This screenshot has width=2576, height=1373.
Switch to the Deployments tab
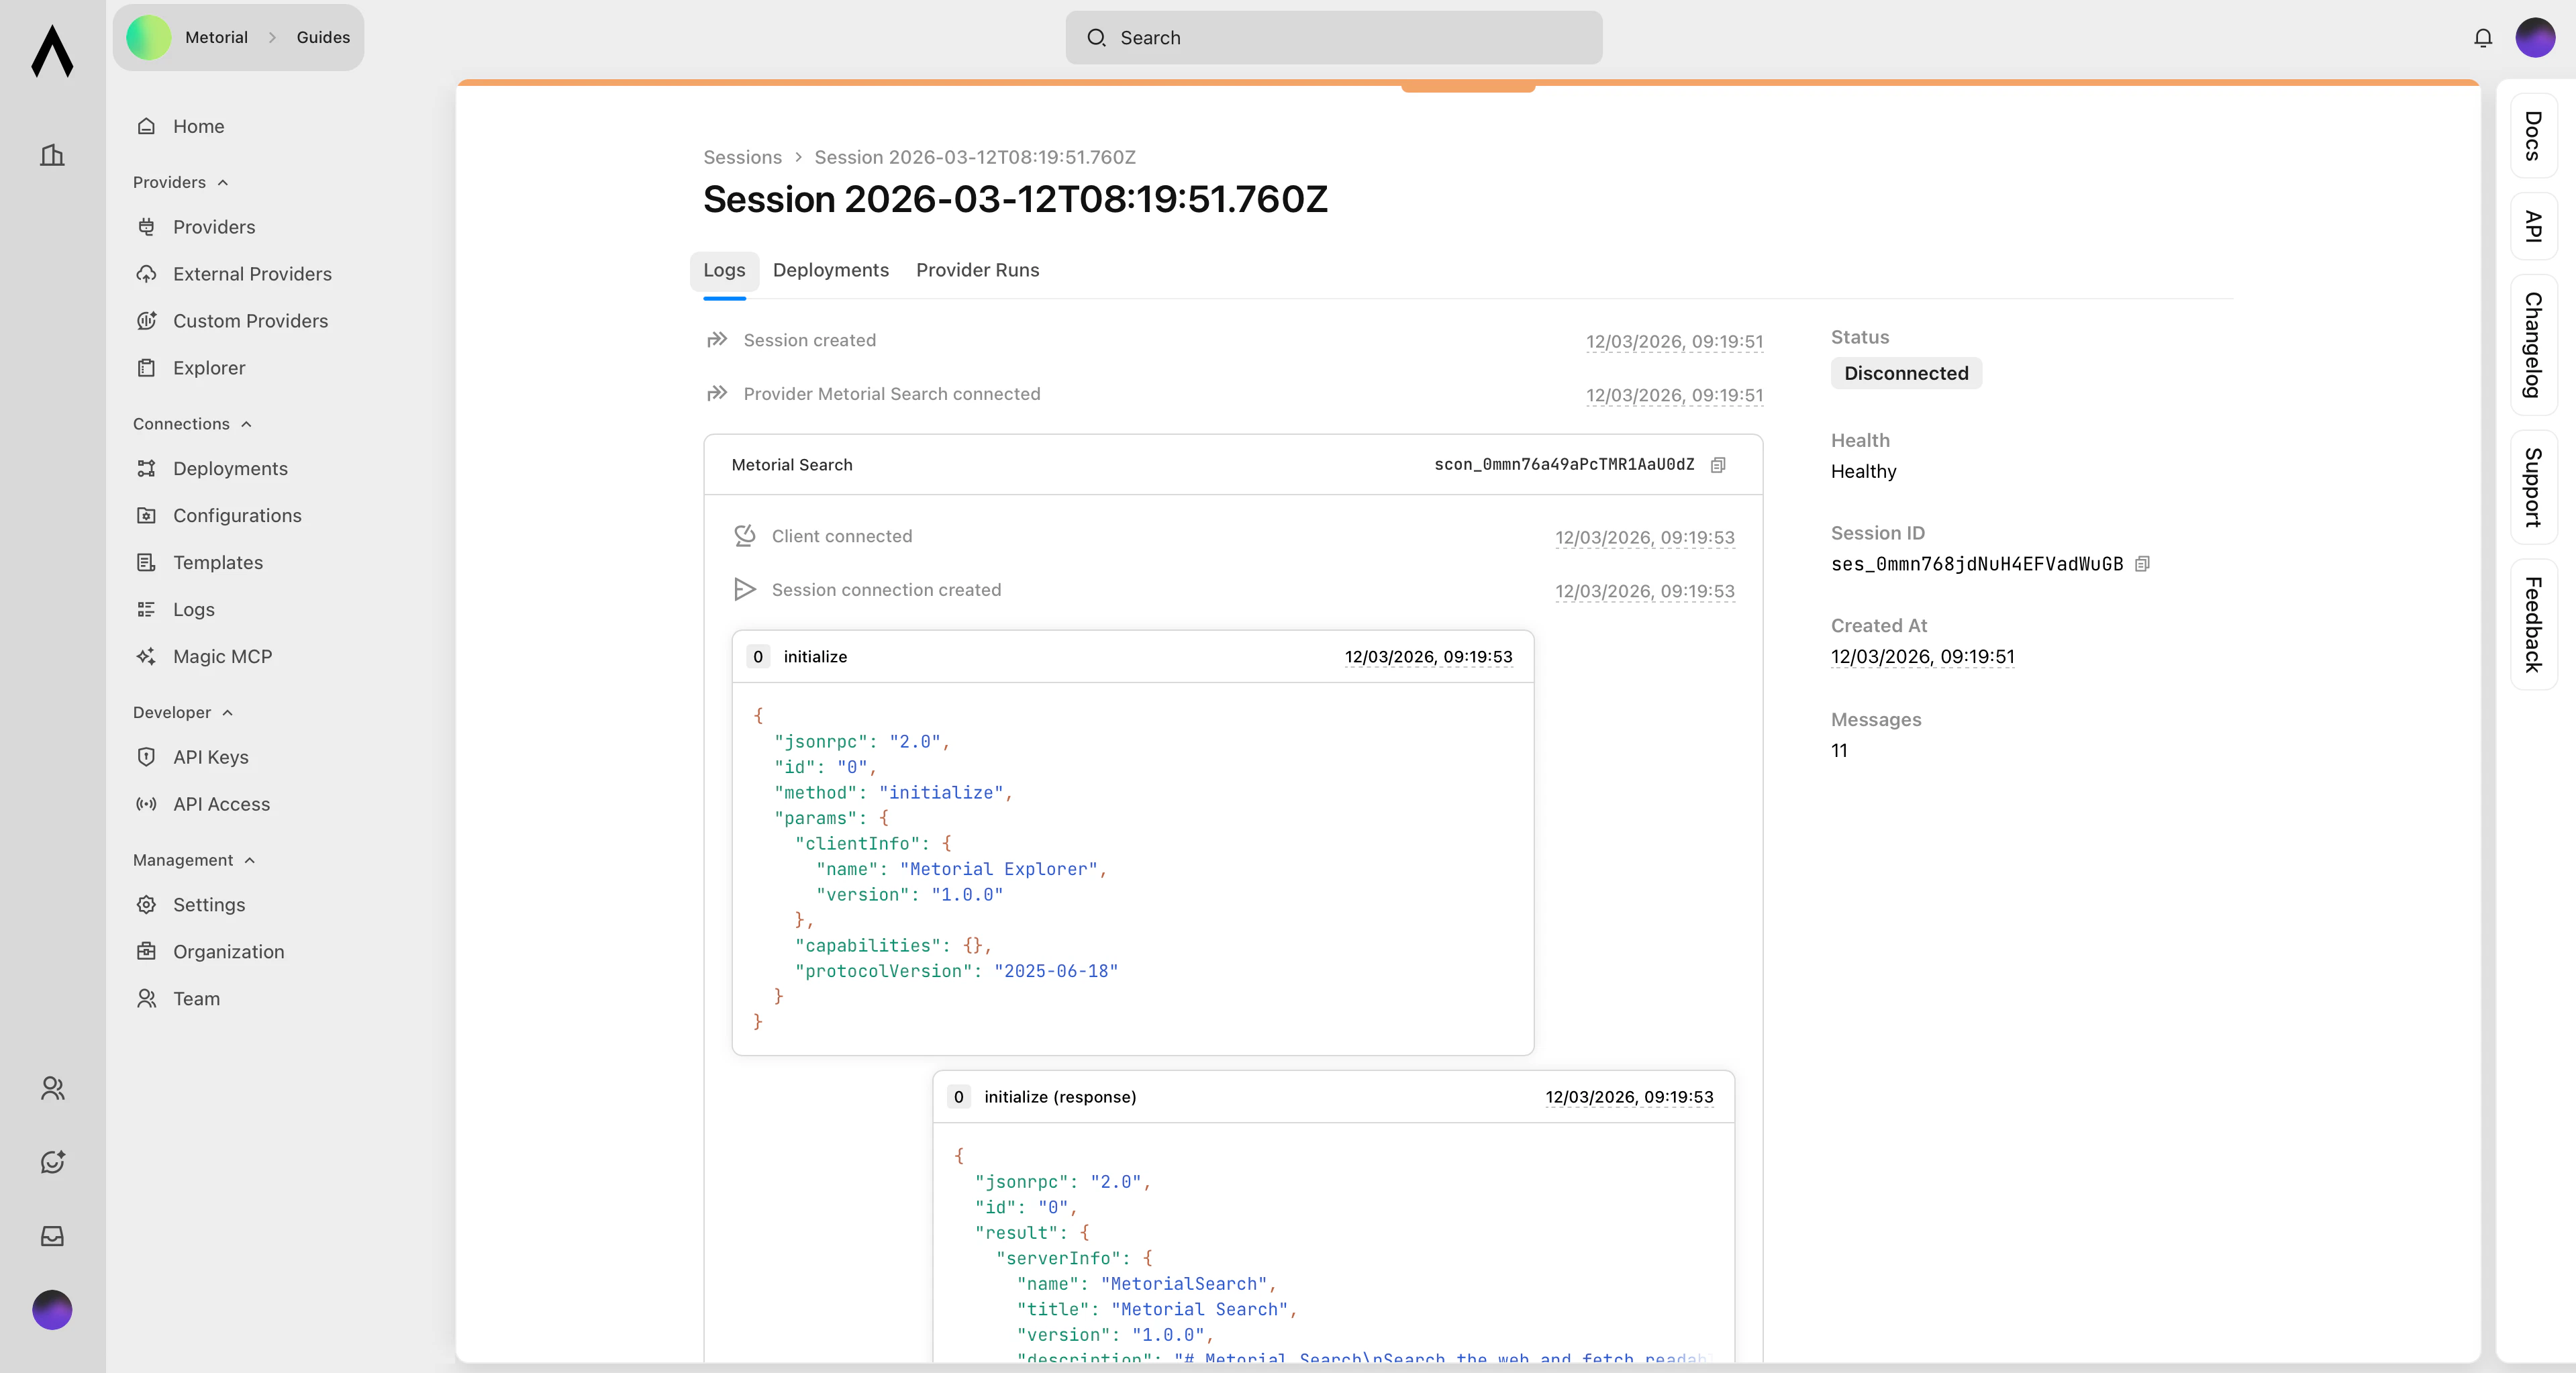830,270
